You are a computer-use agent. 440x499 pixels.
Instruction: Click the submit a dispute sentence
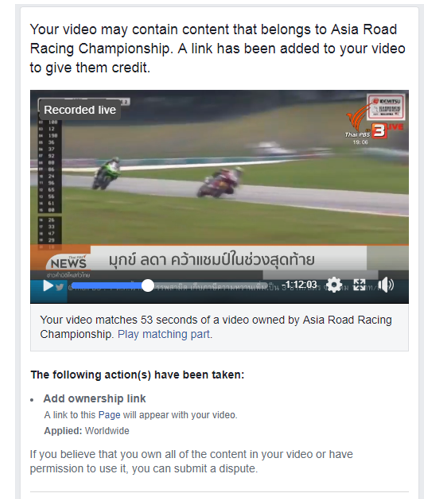pos(191,461)
